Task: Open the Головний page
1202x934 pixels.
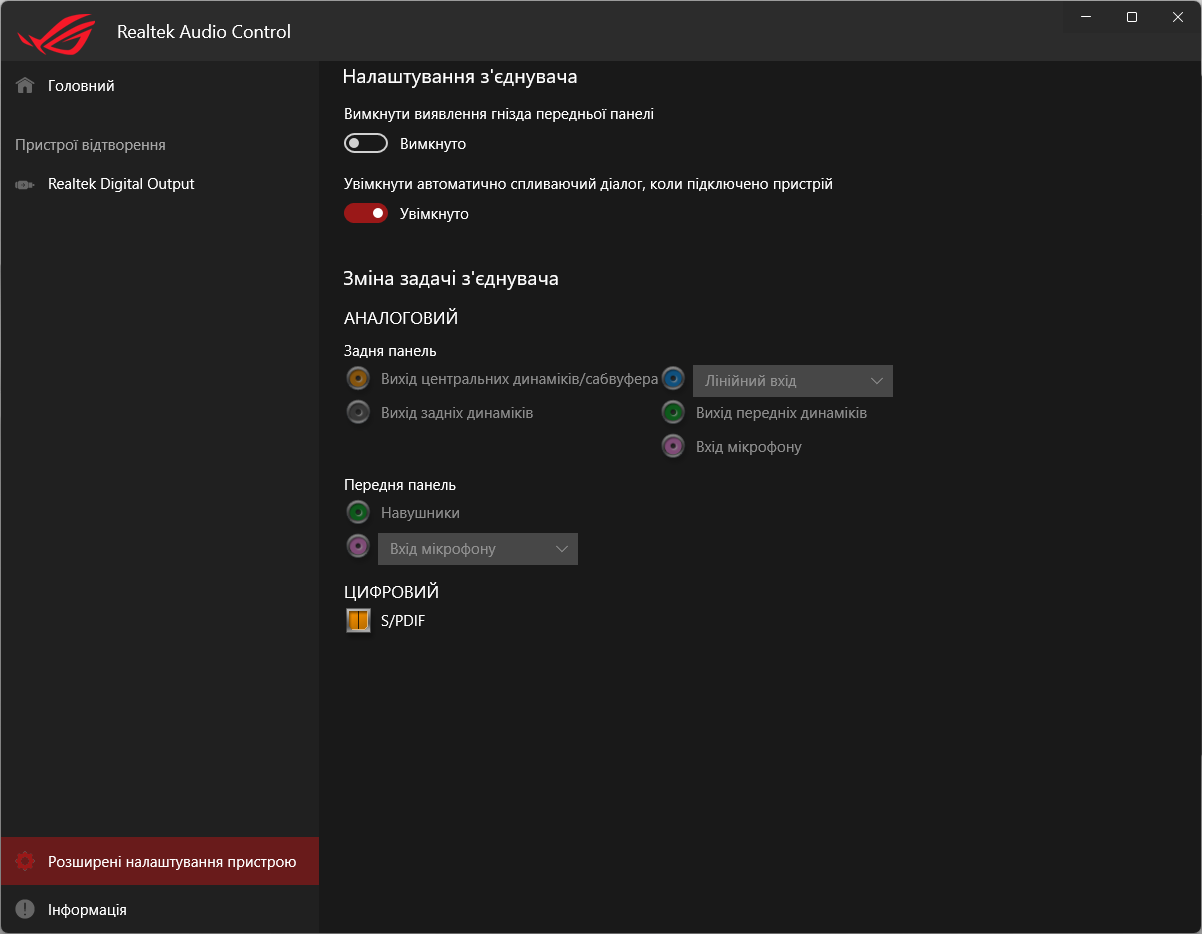Action: pyautogui.click(x=160, y=86)
